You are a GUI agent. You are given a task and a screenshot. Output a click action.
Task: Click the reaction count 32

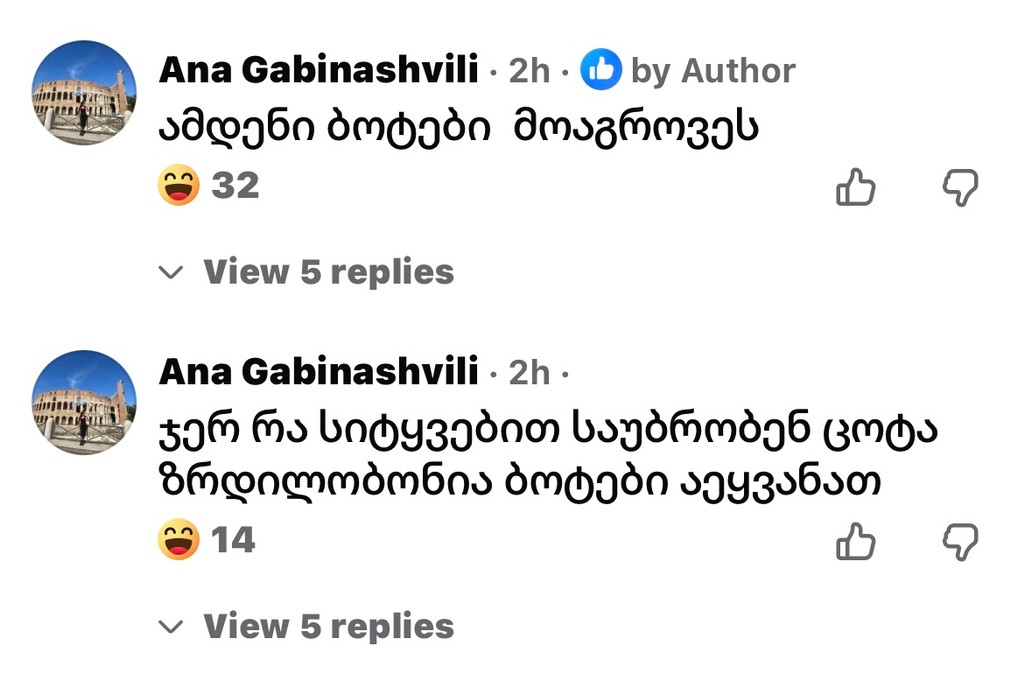click(x=235, y=186)
